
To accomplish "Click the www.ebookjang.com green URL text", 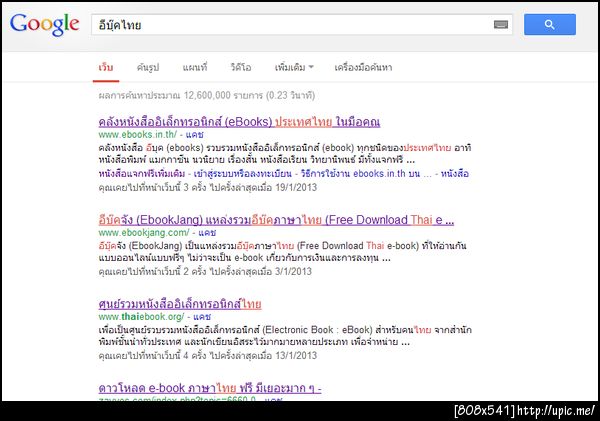I will [x=144, y=233].
